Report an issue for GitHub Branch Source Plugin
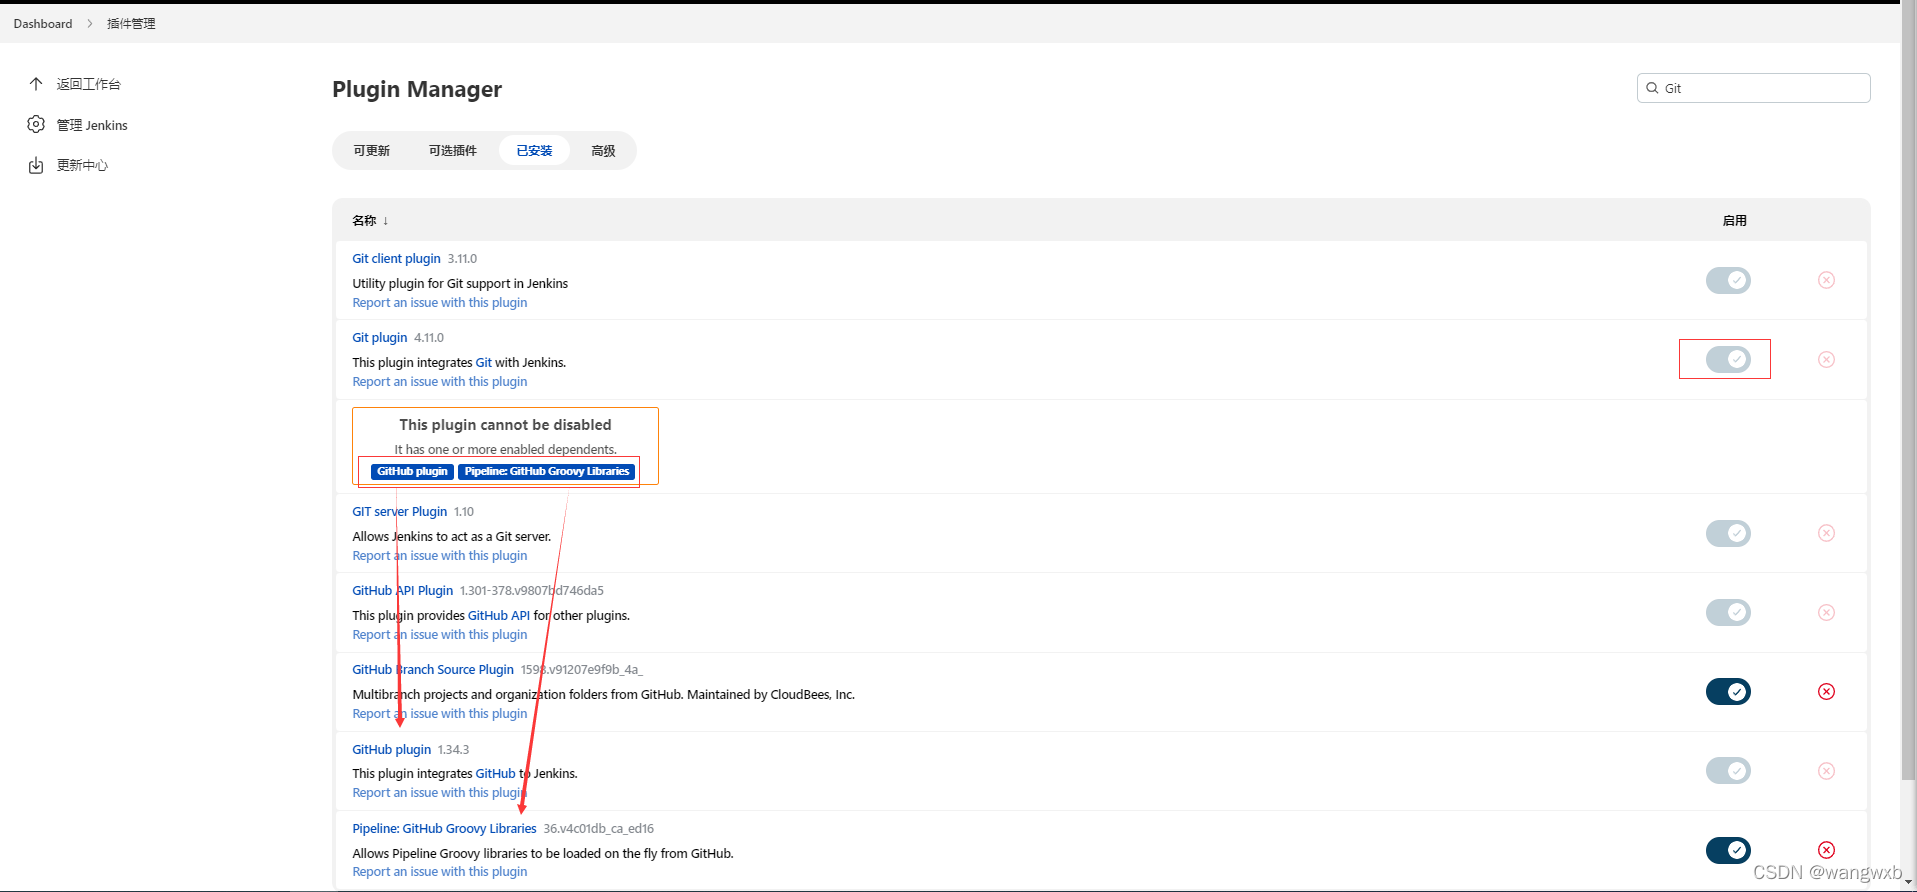The image size is (1917, 892). click(440, 713)
